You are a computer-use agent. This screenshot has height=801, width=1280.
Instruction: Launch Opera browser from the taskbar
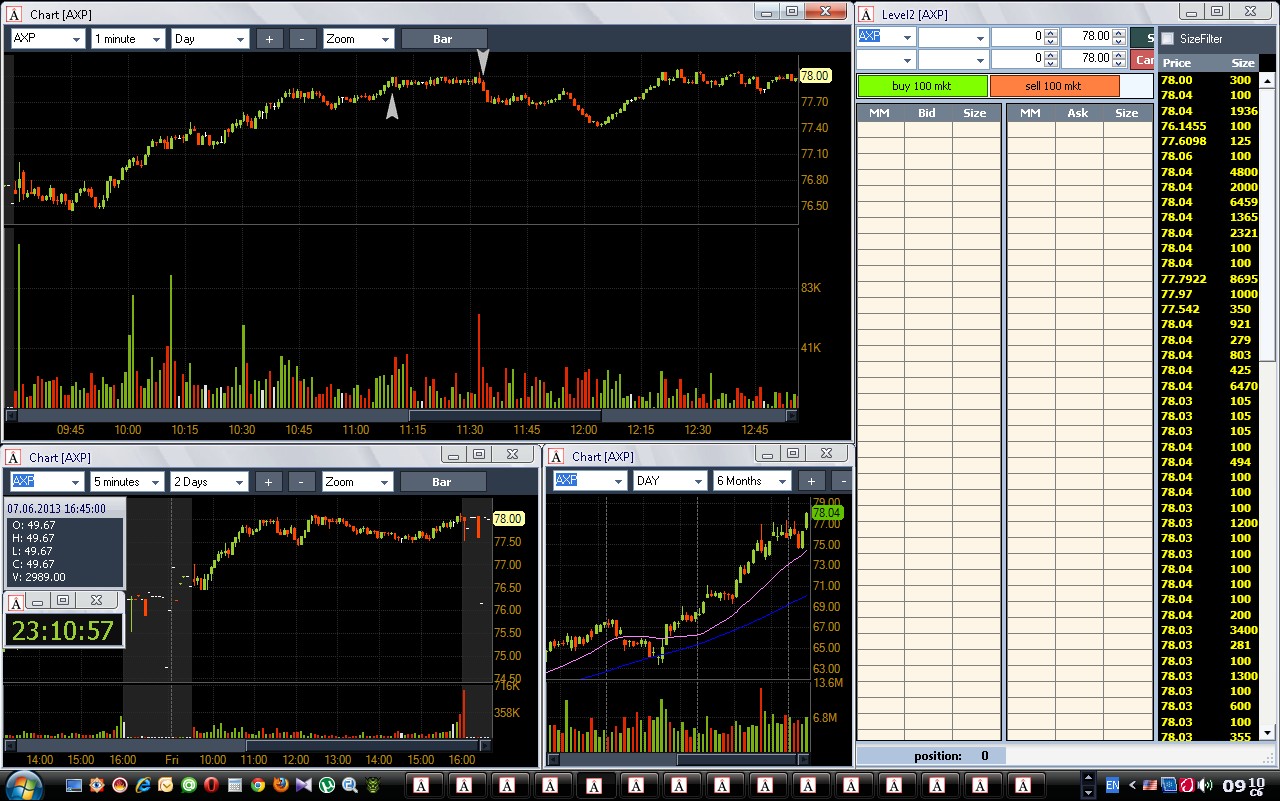coord(211,785)
